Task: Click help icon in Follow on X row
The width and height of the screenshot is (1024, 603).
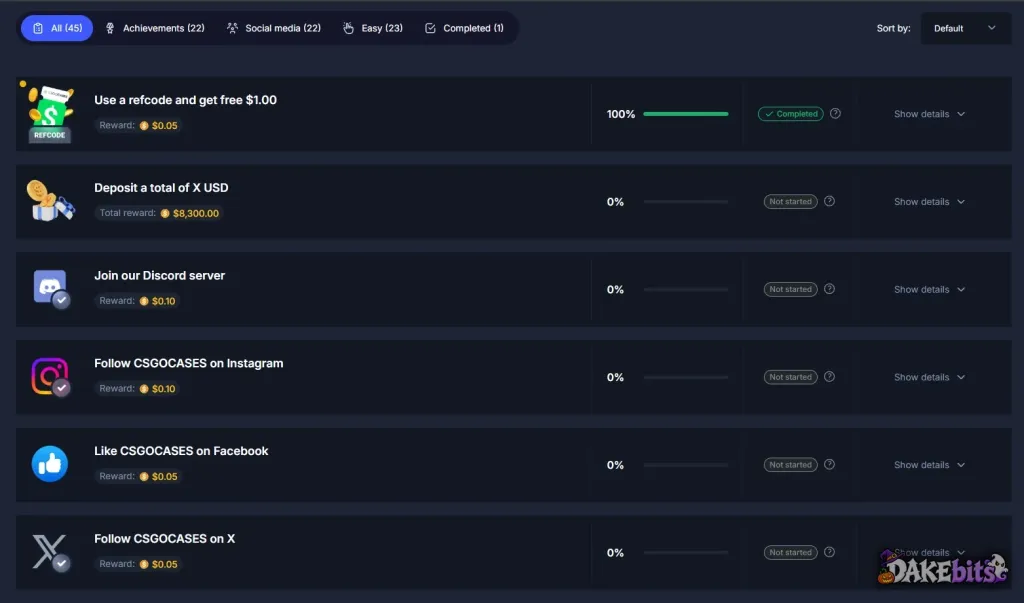Action: (x=829, y=552)
